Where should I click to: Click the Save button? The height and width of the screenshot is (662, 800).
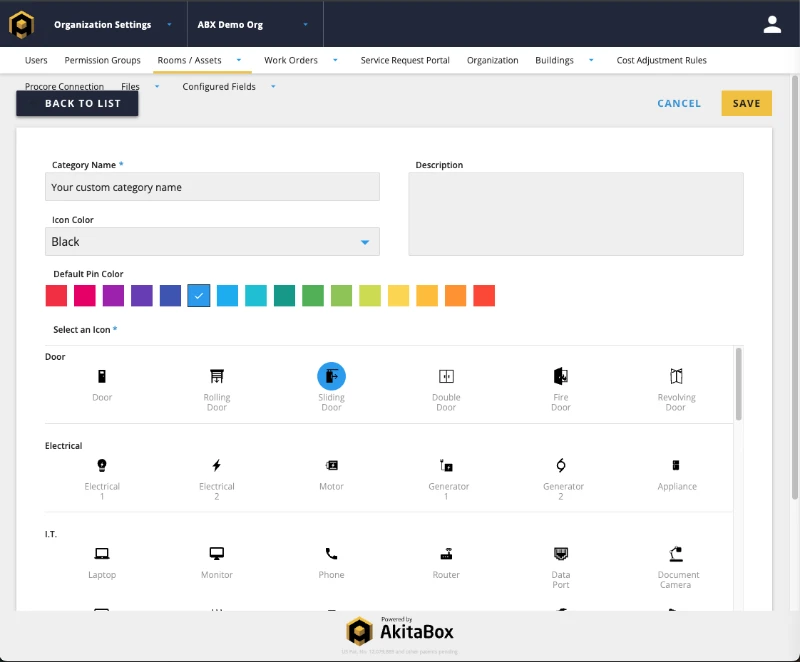click(746, 103)
